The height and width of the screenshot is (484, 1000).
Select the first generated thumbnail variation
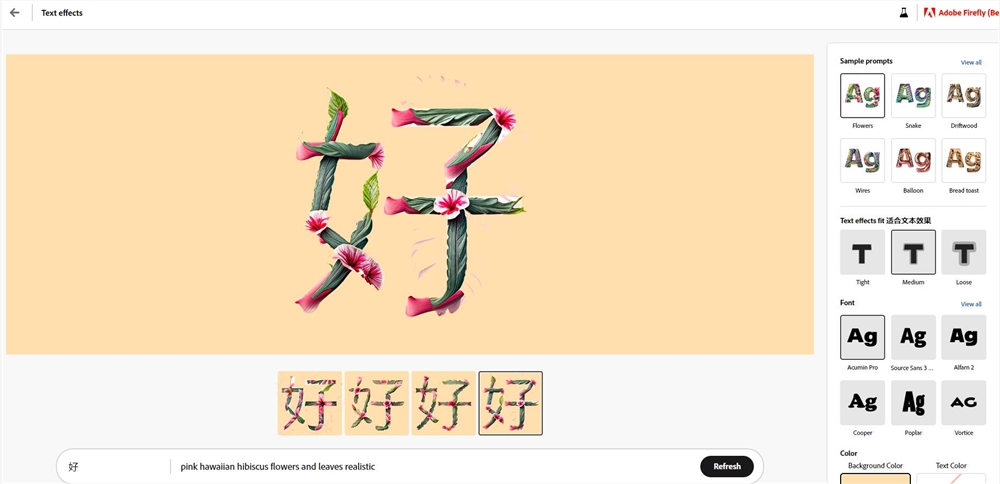pyautogui.click(x=309, y=403)
